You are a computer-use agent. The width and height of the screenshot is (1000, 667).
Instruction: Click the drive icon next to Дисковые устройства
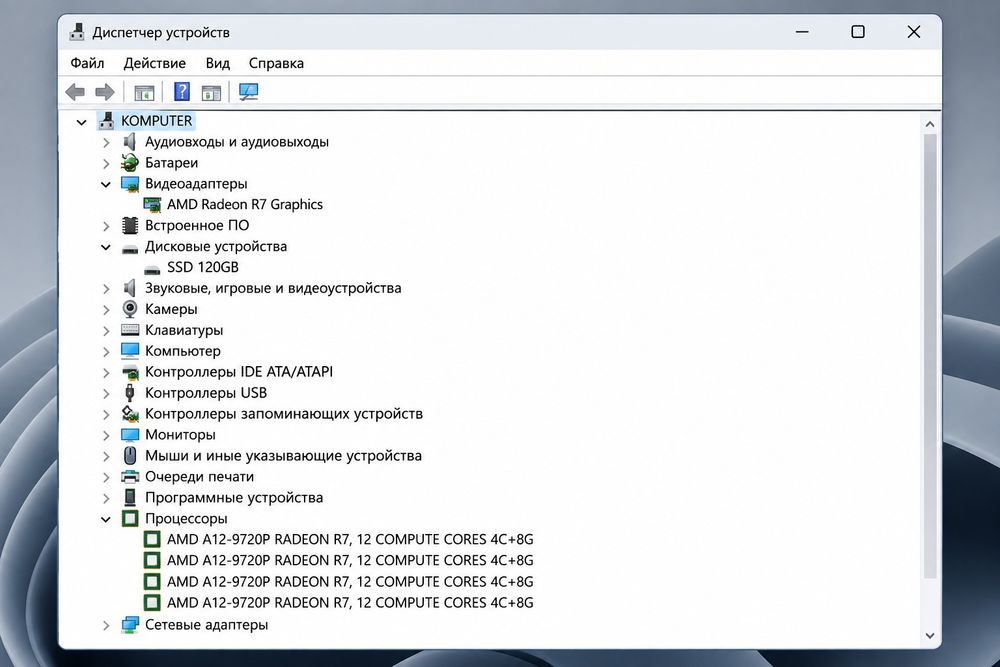coord(130,247)
